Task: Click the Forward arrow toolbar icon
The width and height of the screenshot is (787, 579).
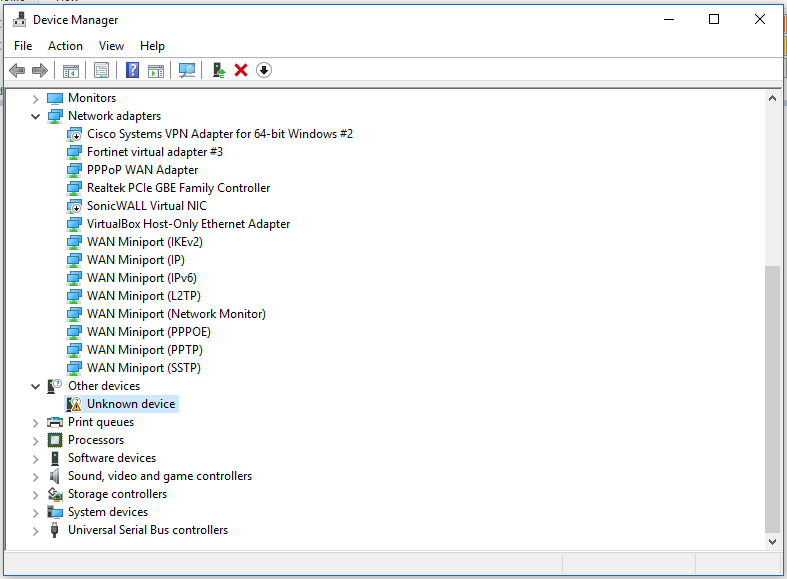Action: [40, 70]
